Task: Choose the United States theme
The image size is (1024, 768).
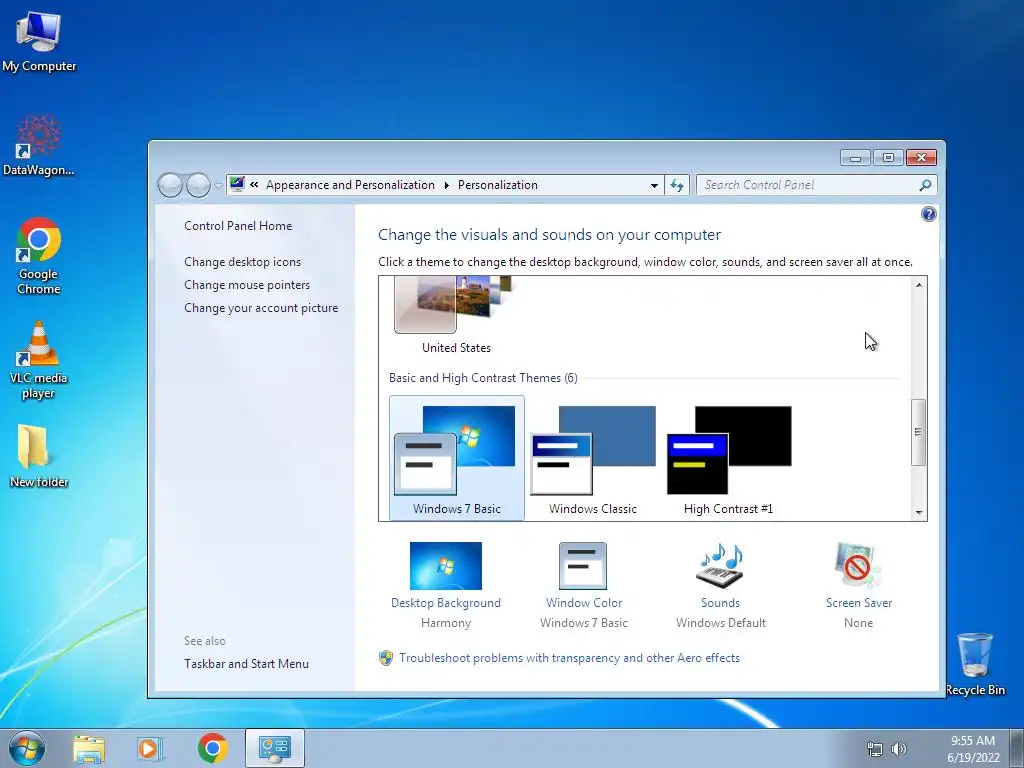Action: coord(456,316)
